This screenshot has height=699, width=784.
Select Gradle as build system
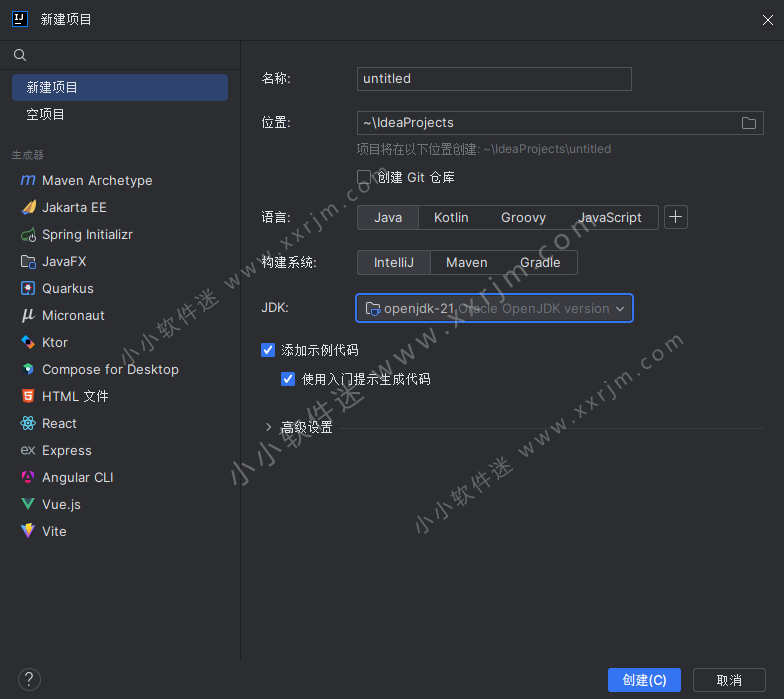tap(540, 262)
